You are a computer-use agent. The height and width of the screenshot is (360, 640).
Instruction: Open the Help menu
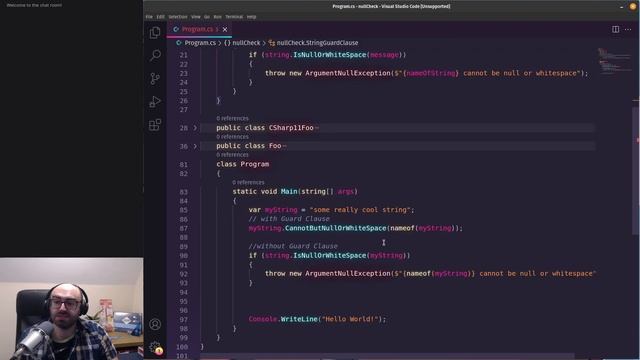251,17
